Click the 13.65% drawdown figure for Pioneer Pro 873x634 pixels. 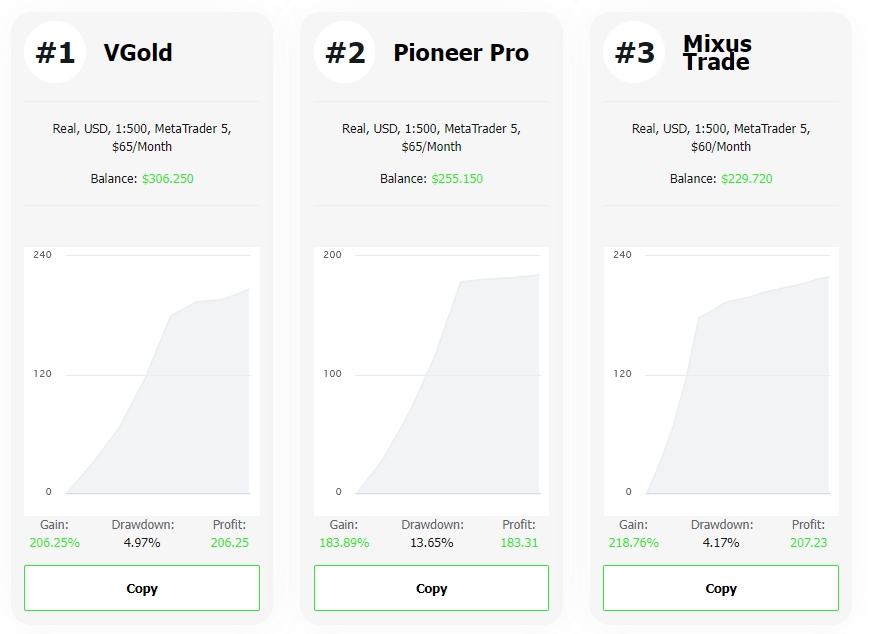(x=432, y=541)
